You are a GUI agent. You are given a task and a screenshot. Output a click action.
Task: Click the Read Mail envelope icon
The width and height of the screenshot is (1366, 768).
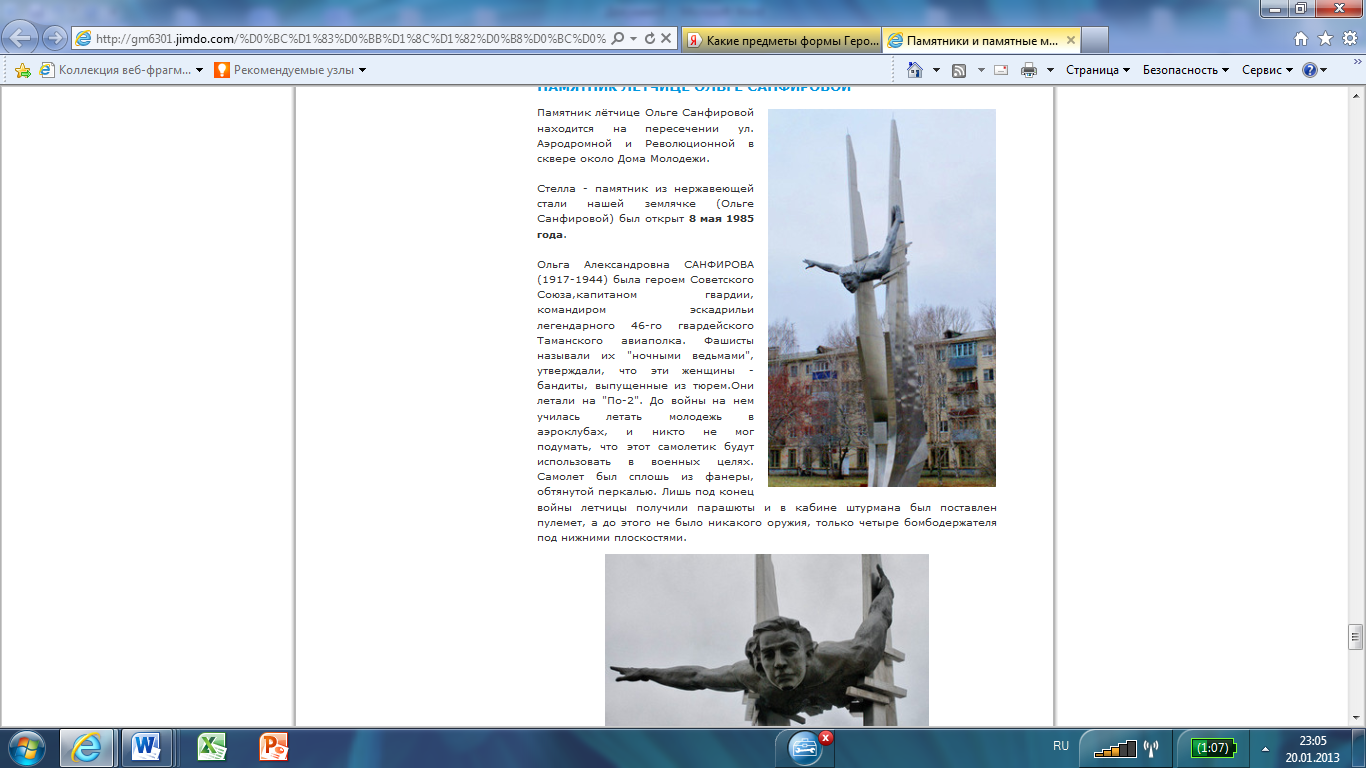(x=1001, y=70)
